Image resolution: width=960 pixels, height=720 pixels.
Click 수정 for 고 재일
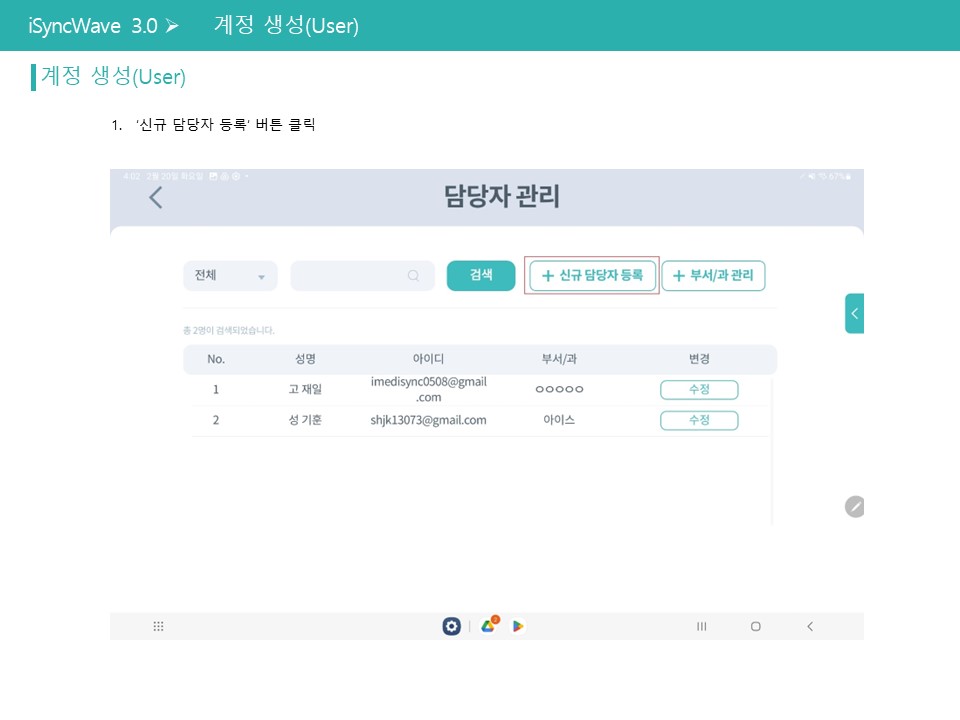(698, 389)
